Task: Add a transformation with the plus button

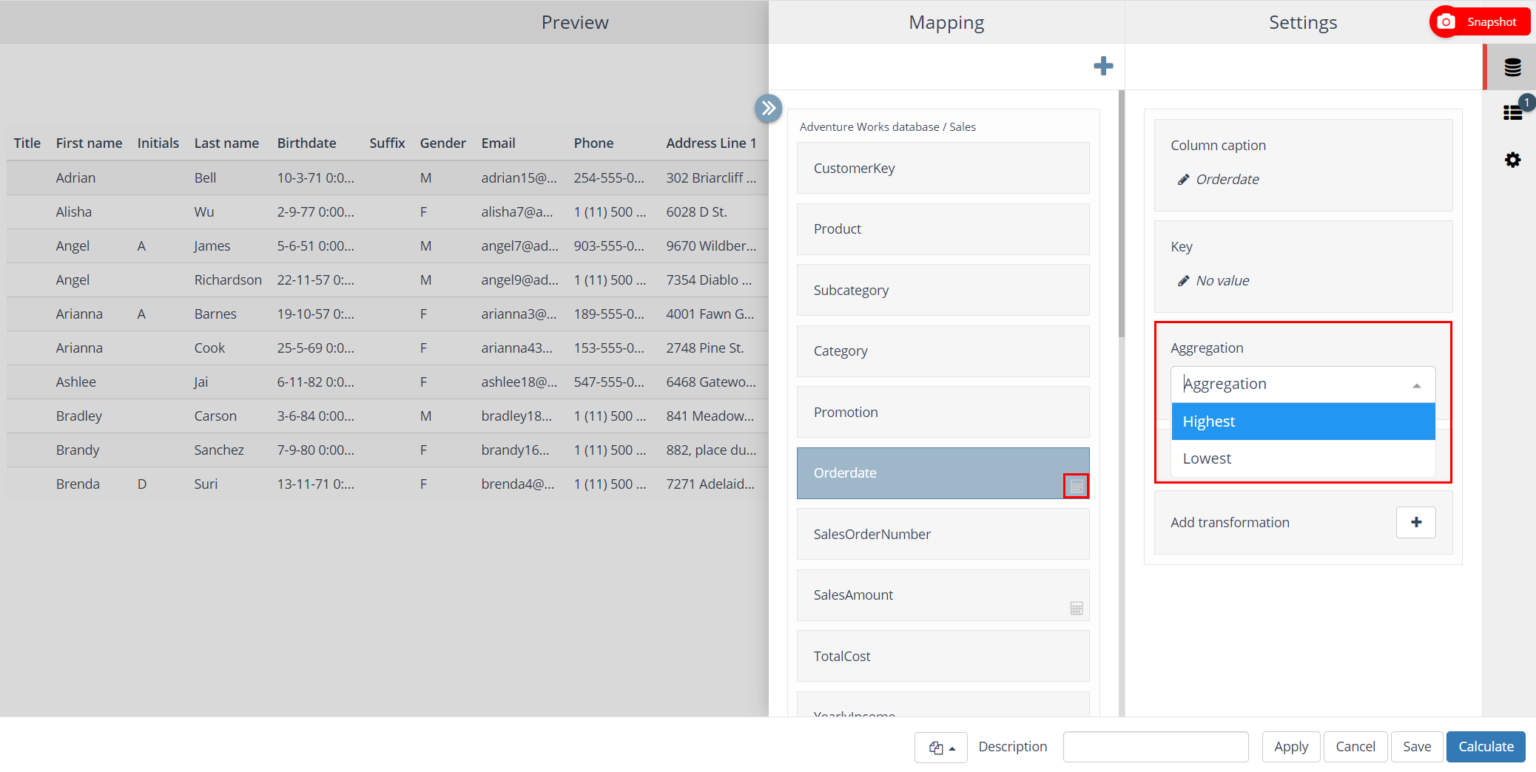Action: [x=1415, y=522]
